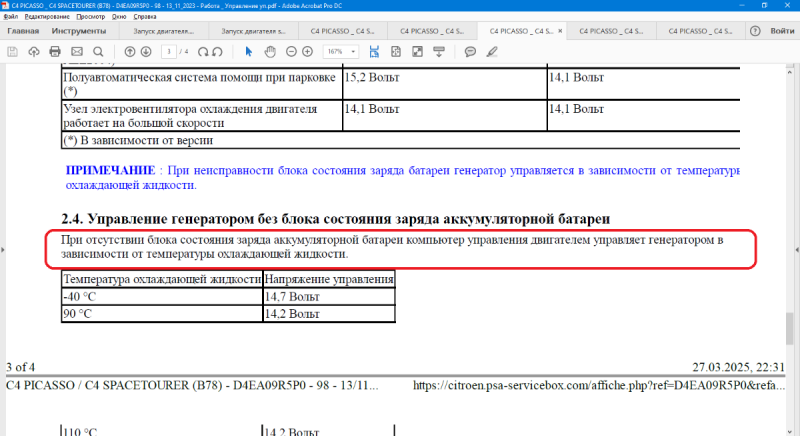Zoom in with plus icon
Screen dimensions: 800x436
point(310,51)
